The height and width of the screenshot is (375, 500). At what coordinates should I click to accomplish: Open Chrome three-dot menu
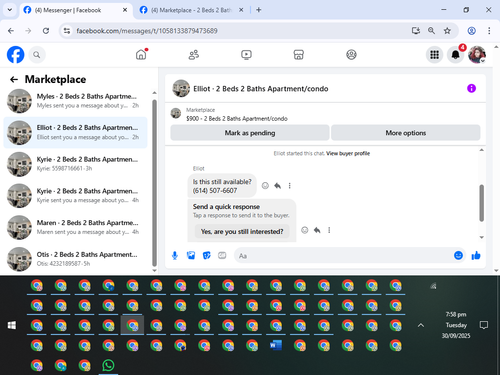coord(489,31)
